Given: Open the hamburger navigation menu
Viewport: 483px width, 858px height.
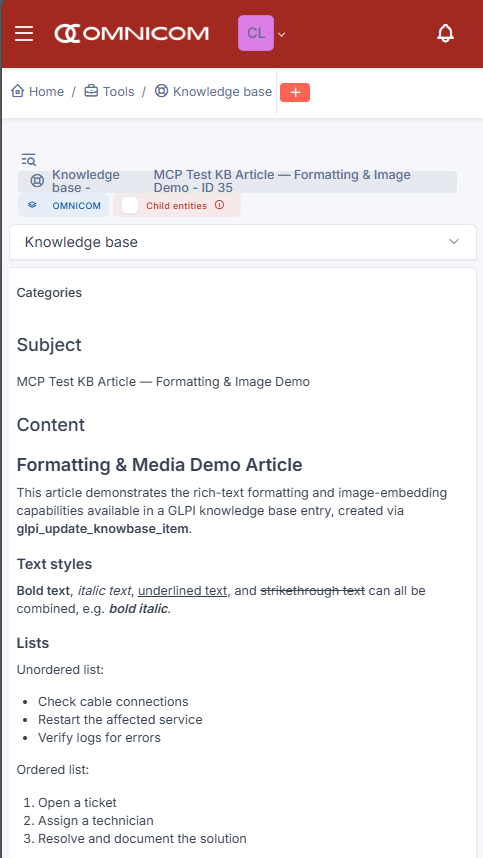Looking at the screenshot, I should 24,33.
